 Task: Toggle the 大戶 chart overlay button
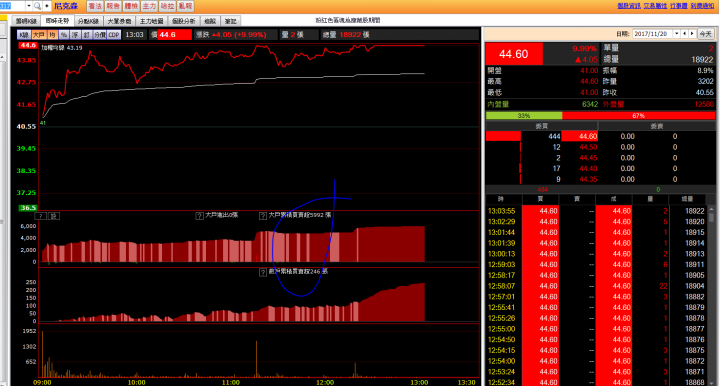[39, 34]
